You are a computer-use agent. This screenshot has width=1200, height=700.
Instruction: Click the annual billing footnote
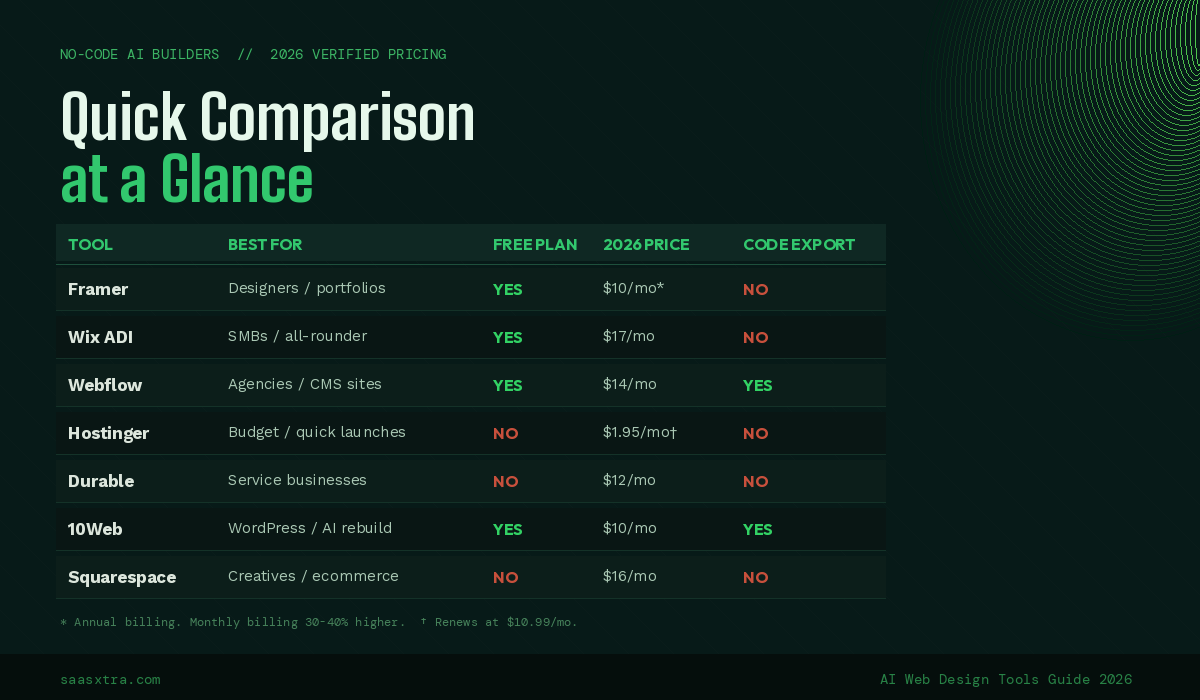pos(232,622)
